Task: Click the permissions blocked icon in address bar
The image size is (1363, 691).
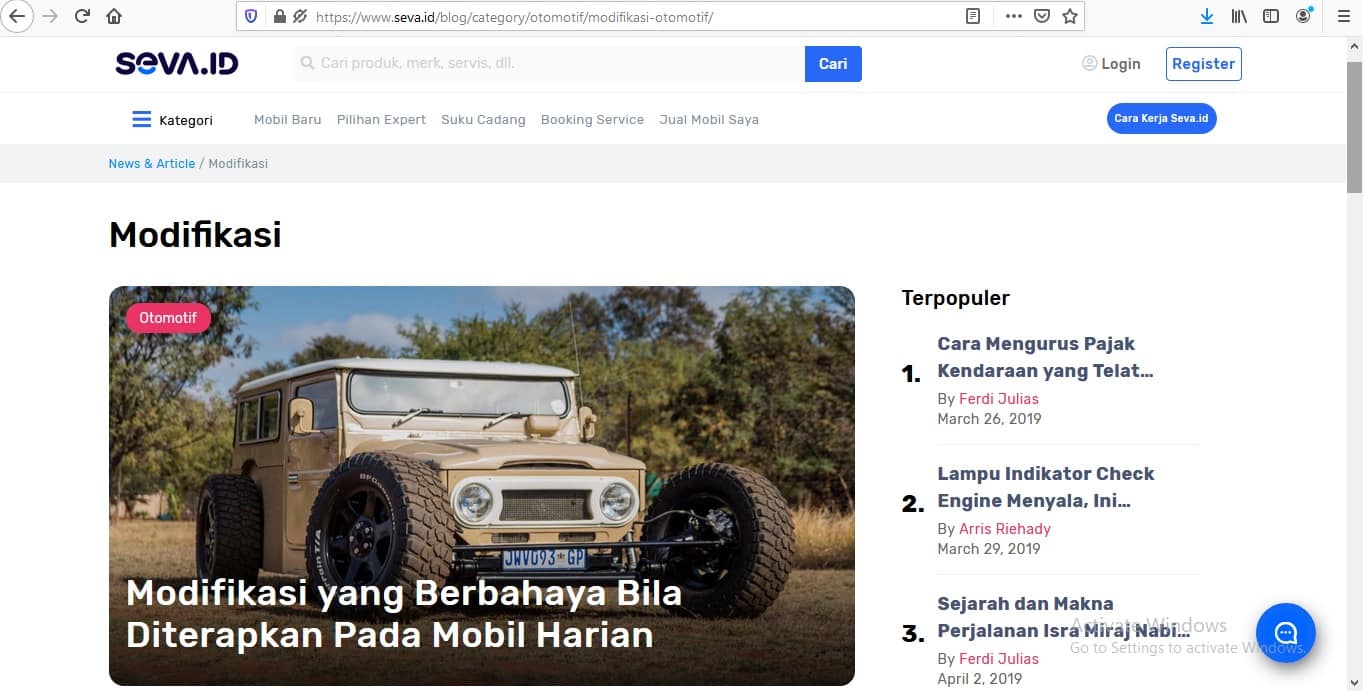Action: [299, 16]
